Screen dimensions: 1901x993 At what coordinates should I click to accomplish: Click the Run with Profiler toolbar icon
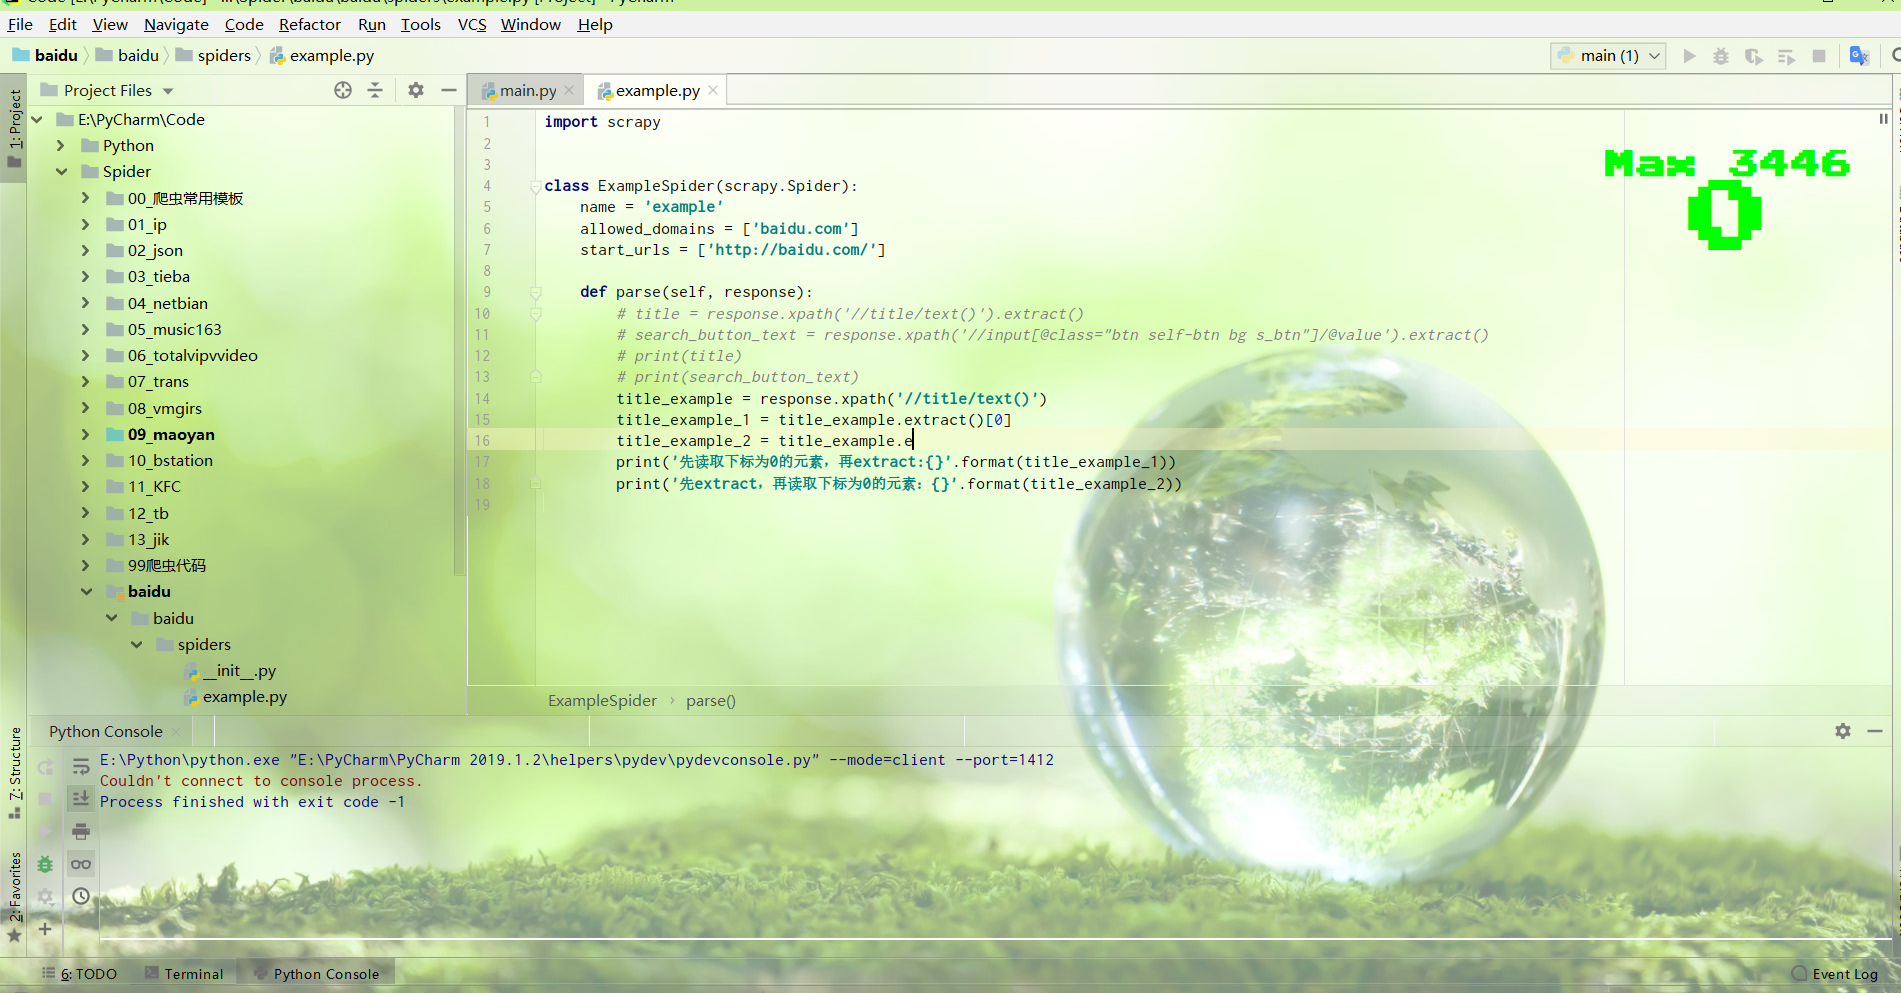click(1786, 56)
